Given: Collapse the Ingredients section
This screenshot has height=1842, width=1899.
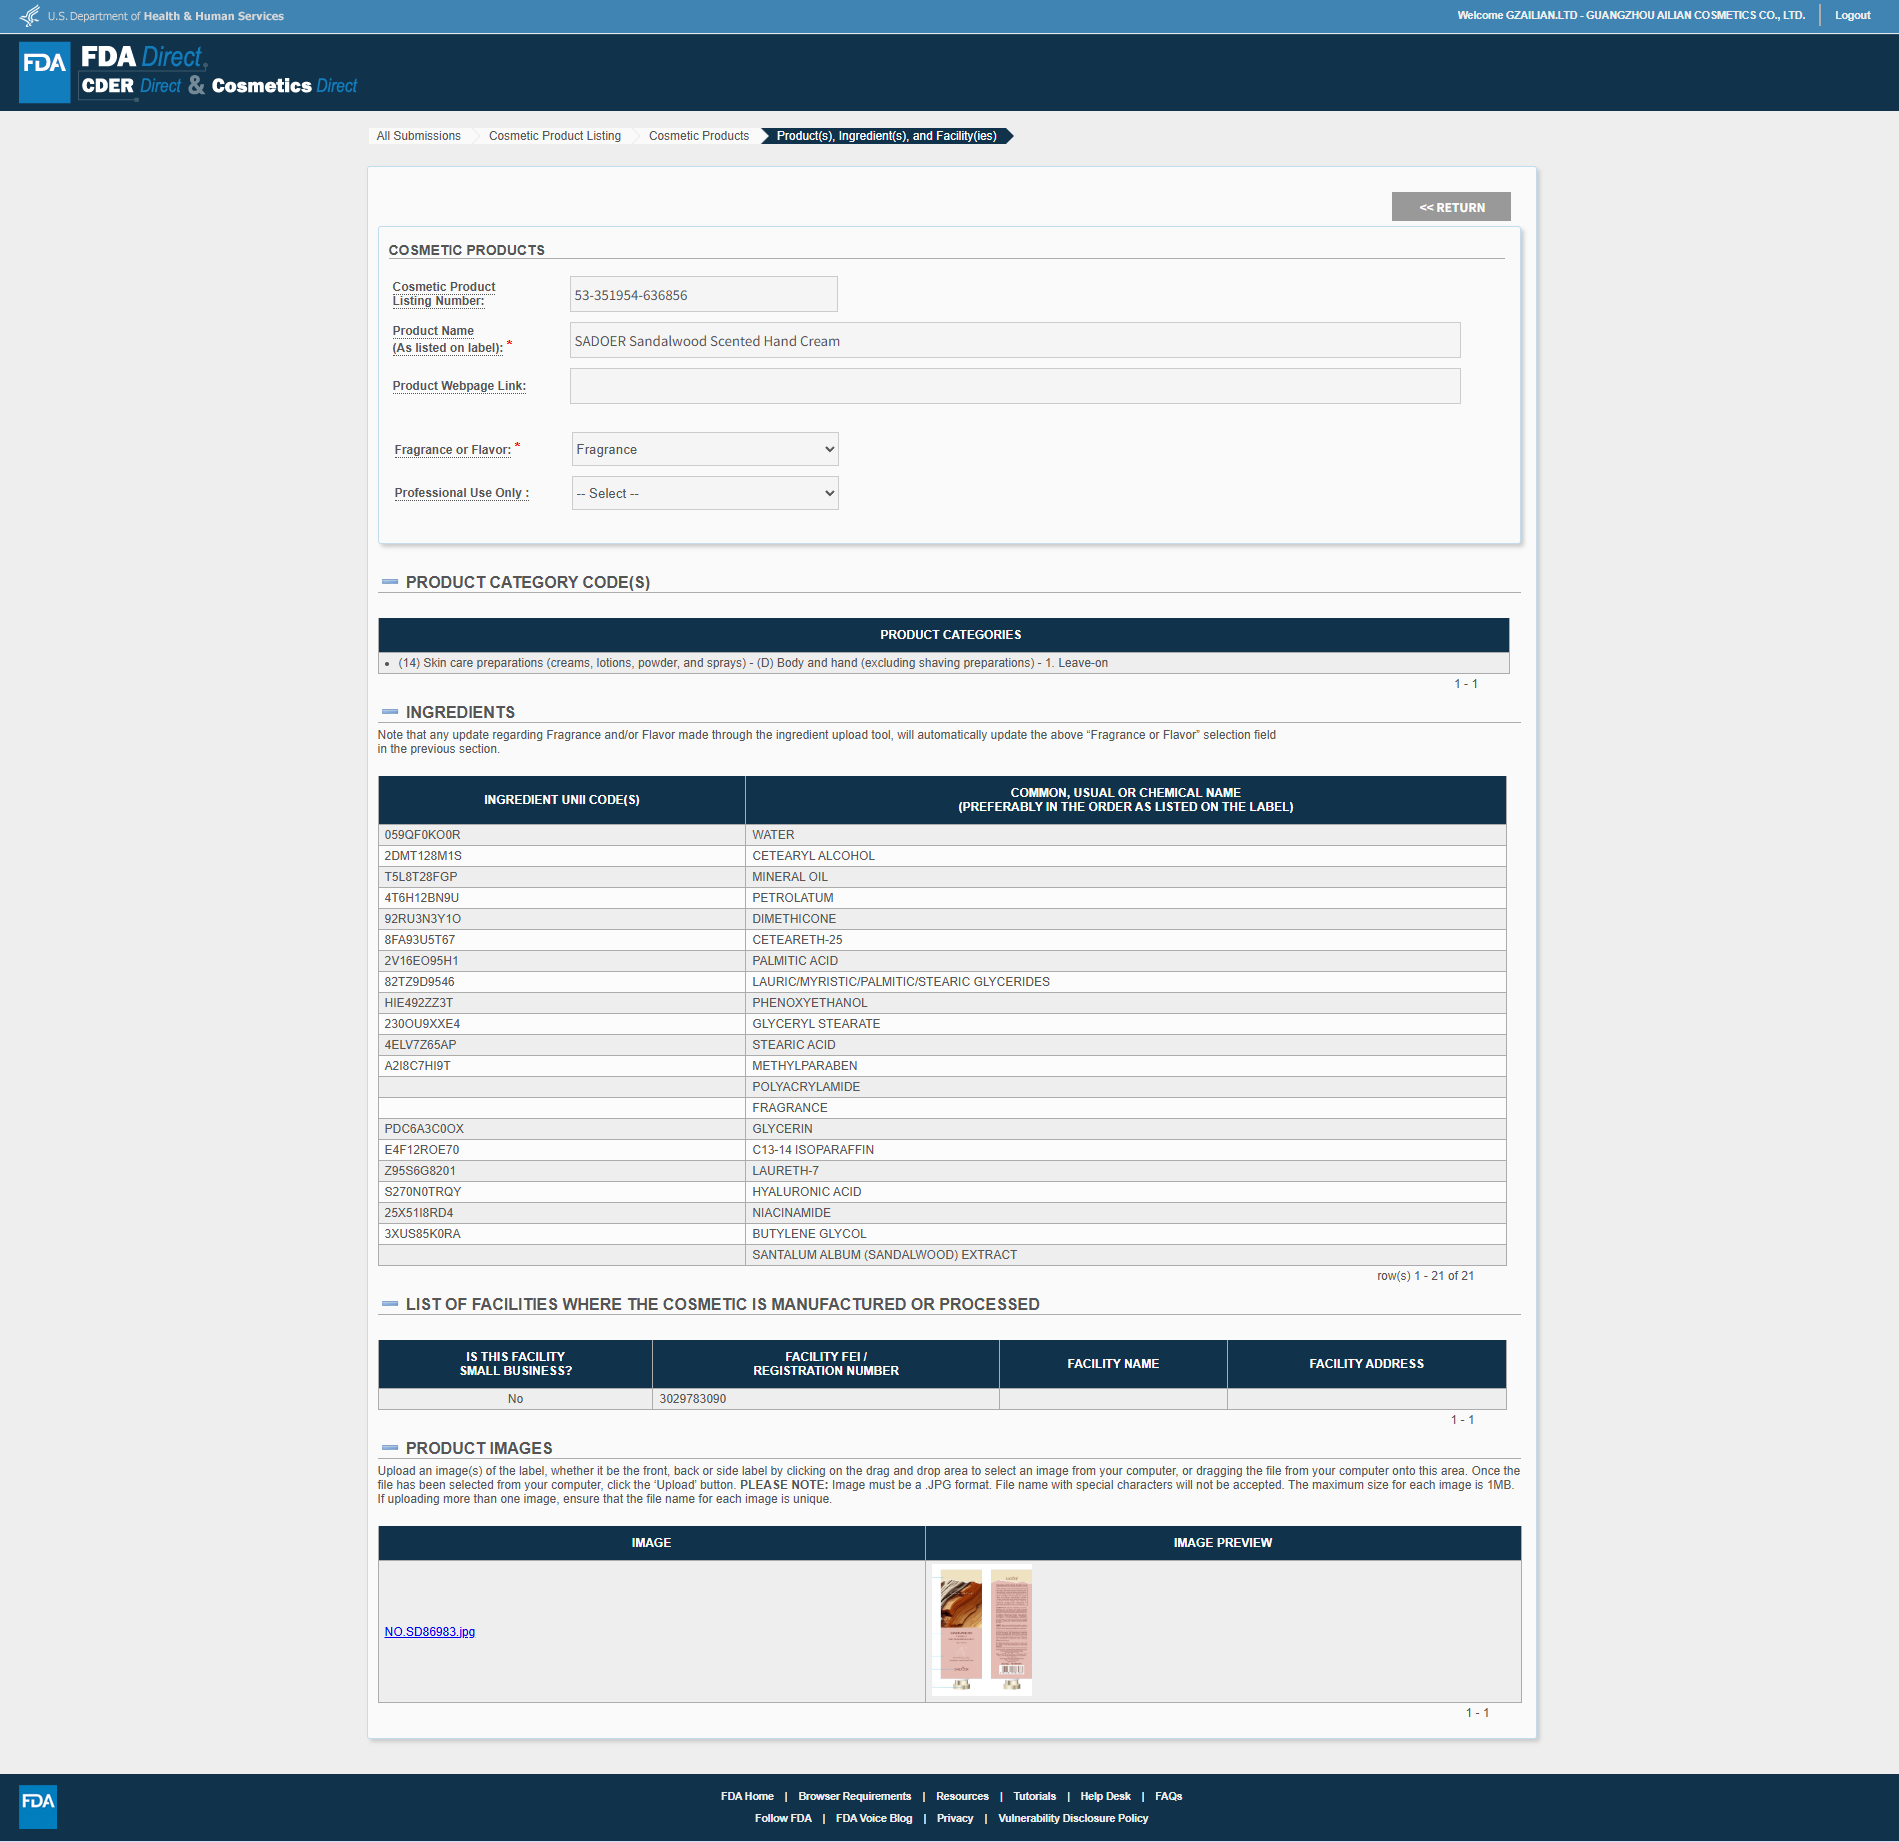Looking at the screenshot, I should [x=390, y=712].
